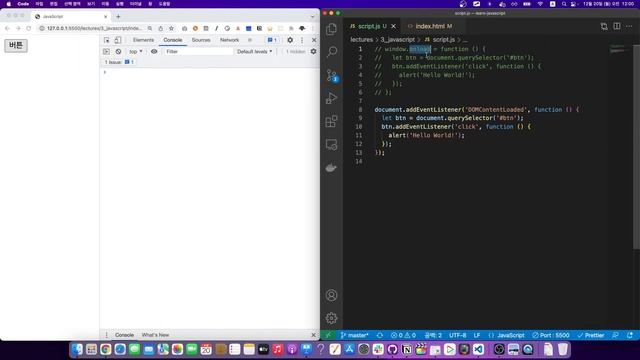Reload the Chrome page
Viewport: 640px width, 360px height.
(29, 28)
